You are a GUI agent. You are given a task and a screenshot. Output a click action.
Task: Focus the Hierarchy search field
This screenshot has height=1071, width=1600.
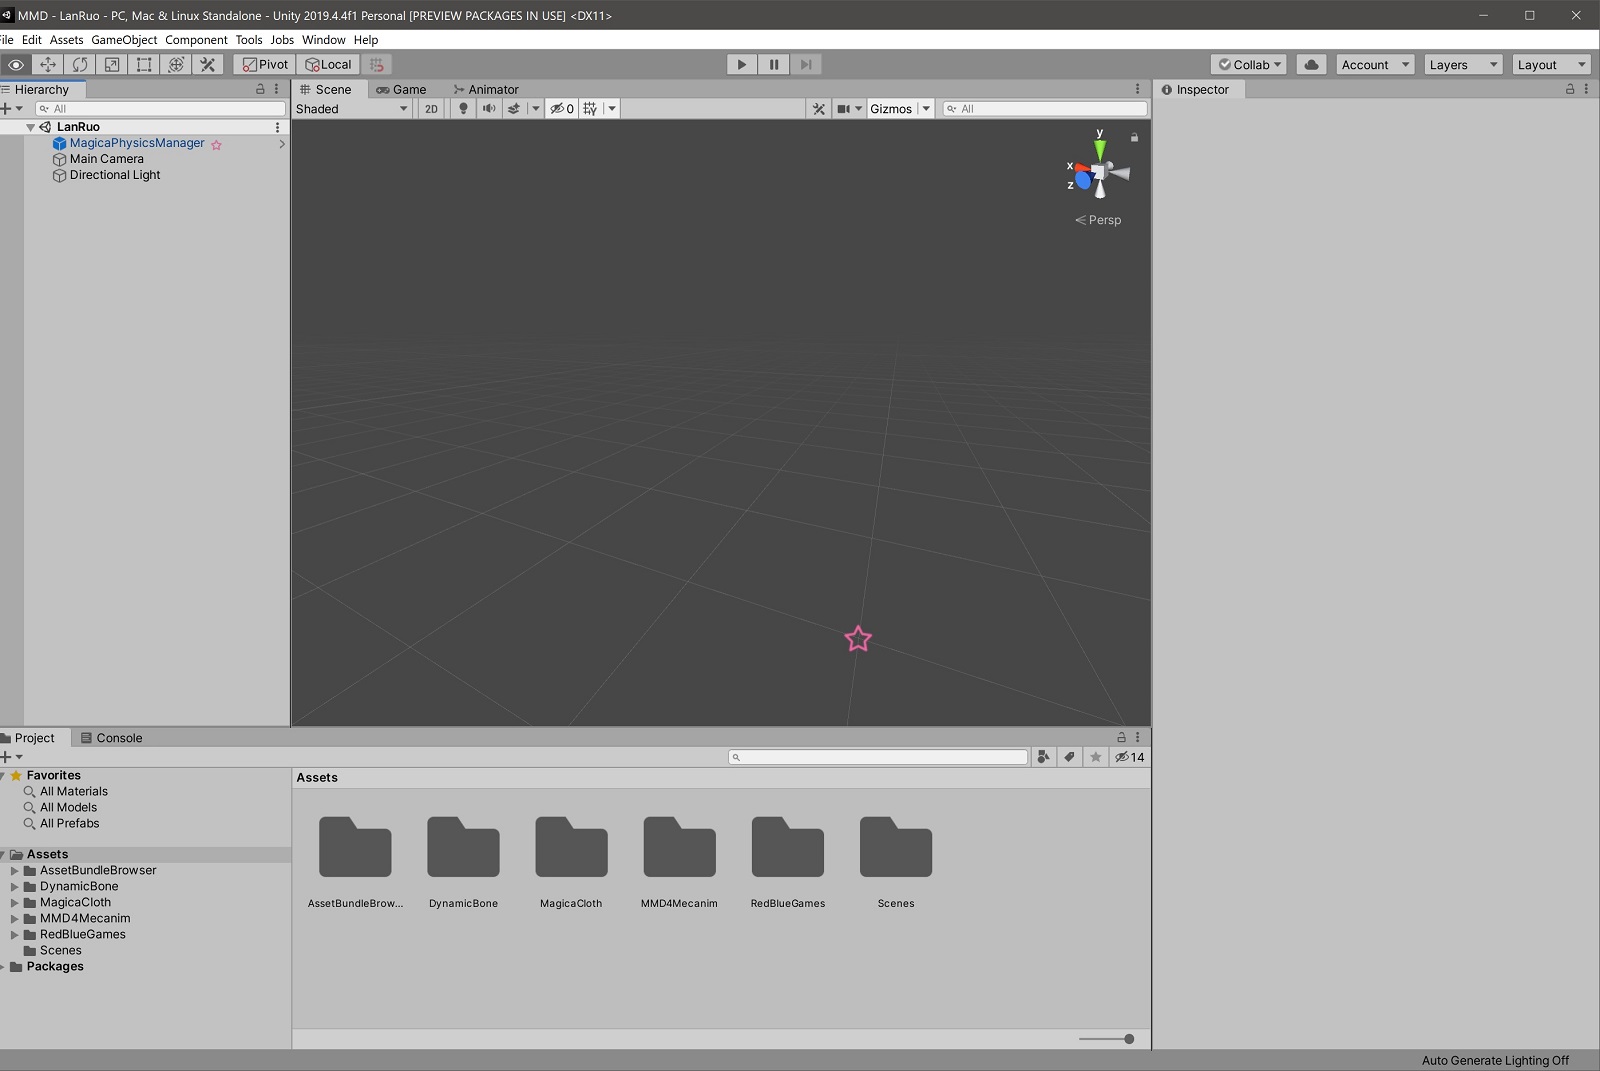tap(160, 108)
